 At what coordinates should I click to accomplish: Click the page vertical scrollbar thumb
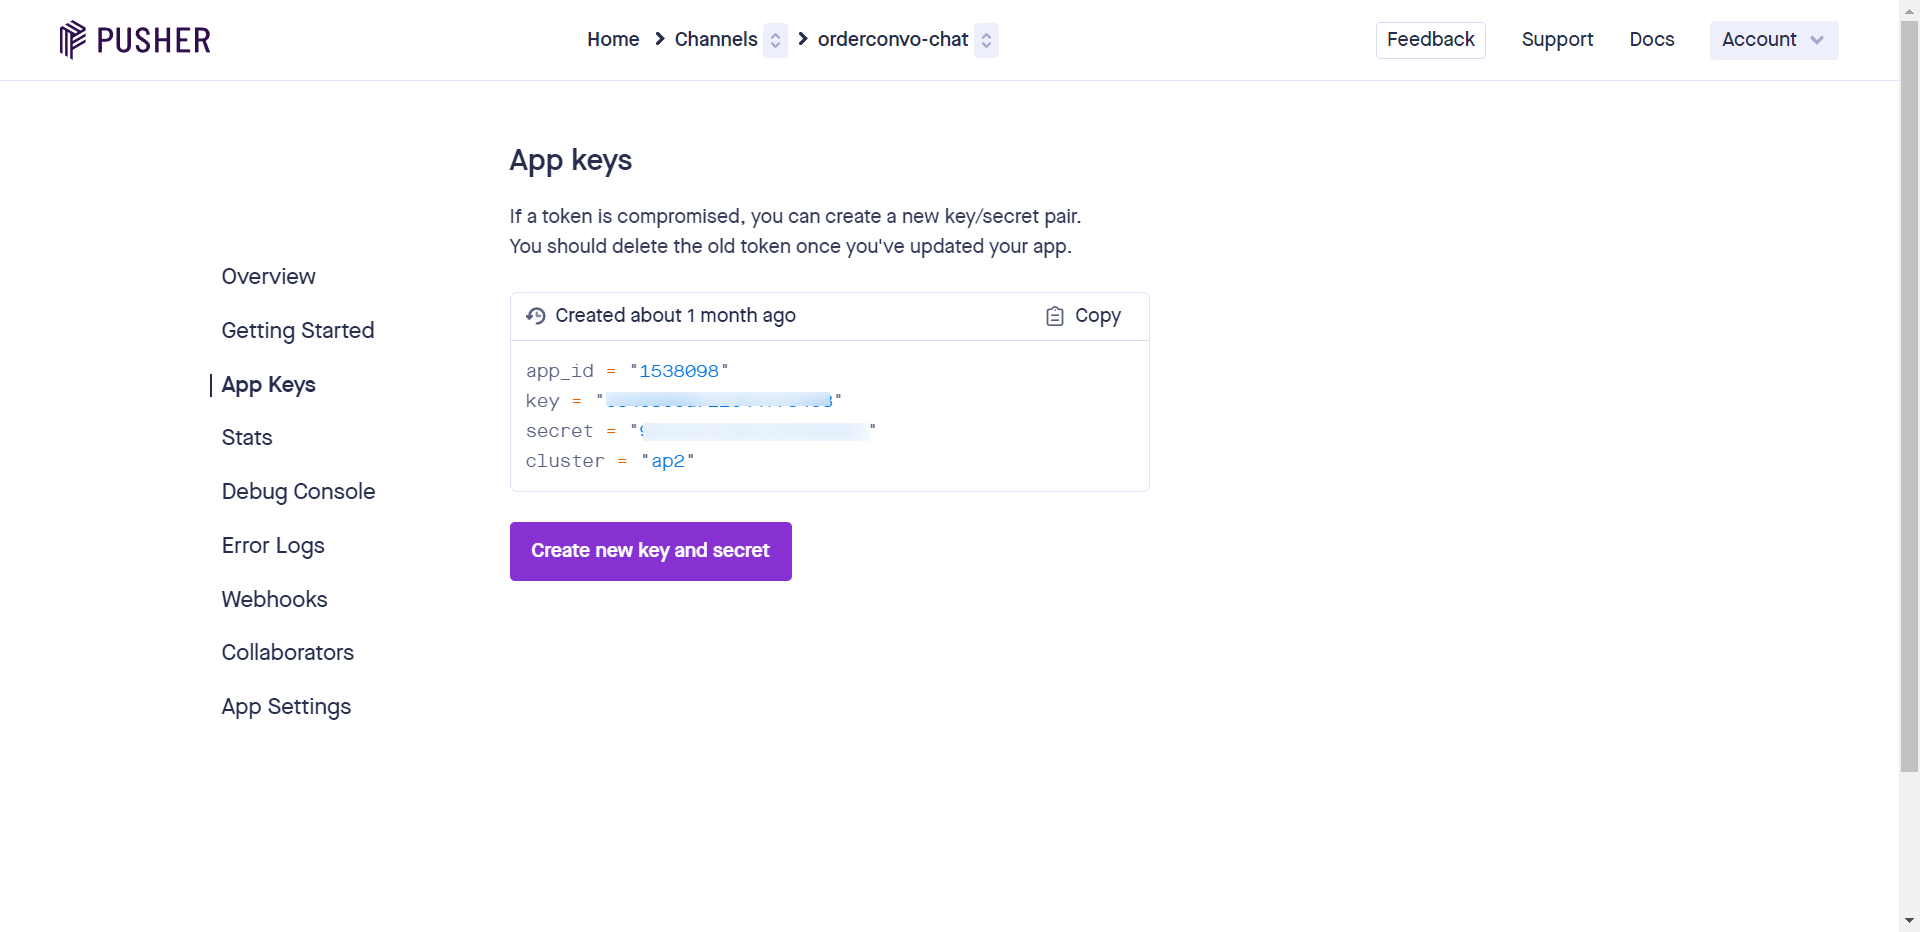pos(1909,396)
